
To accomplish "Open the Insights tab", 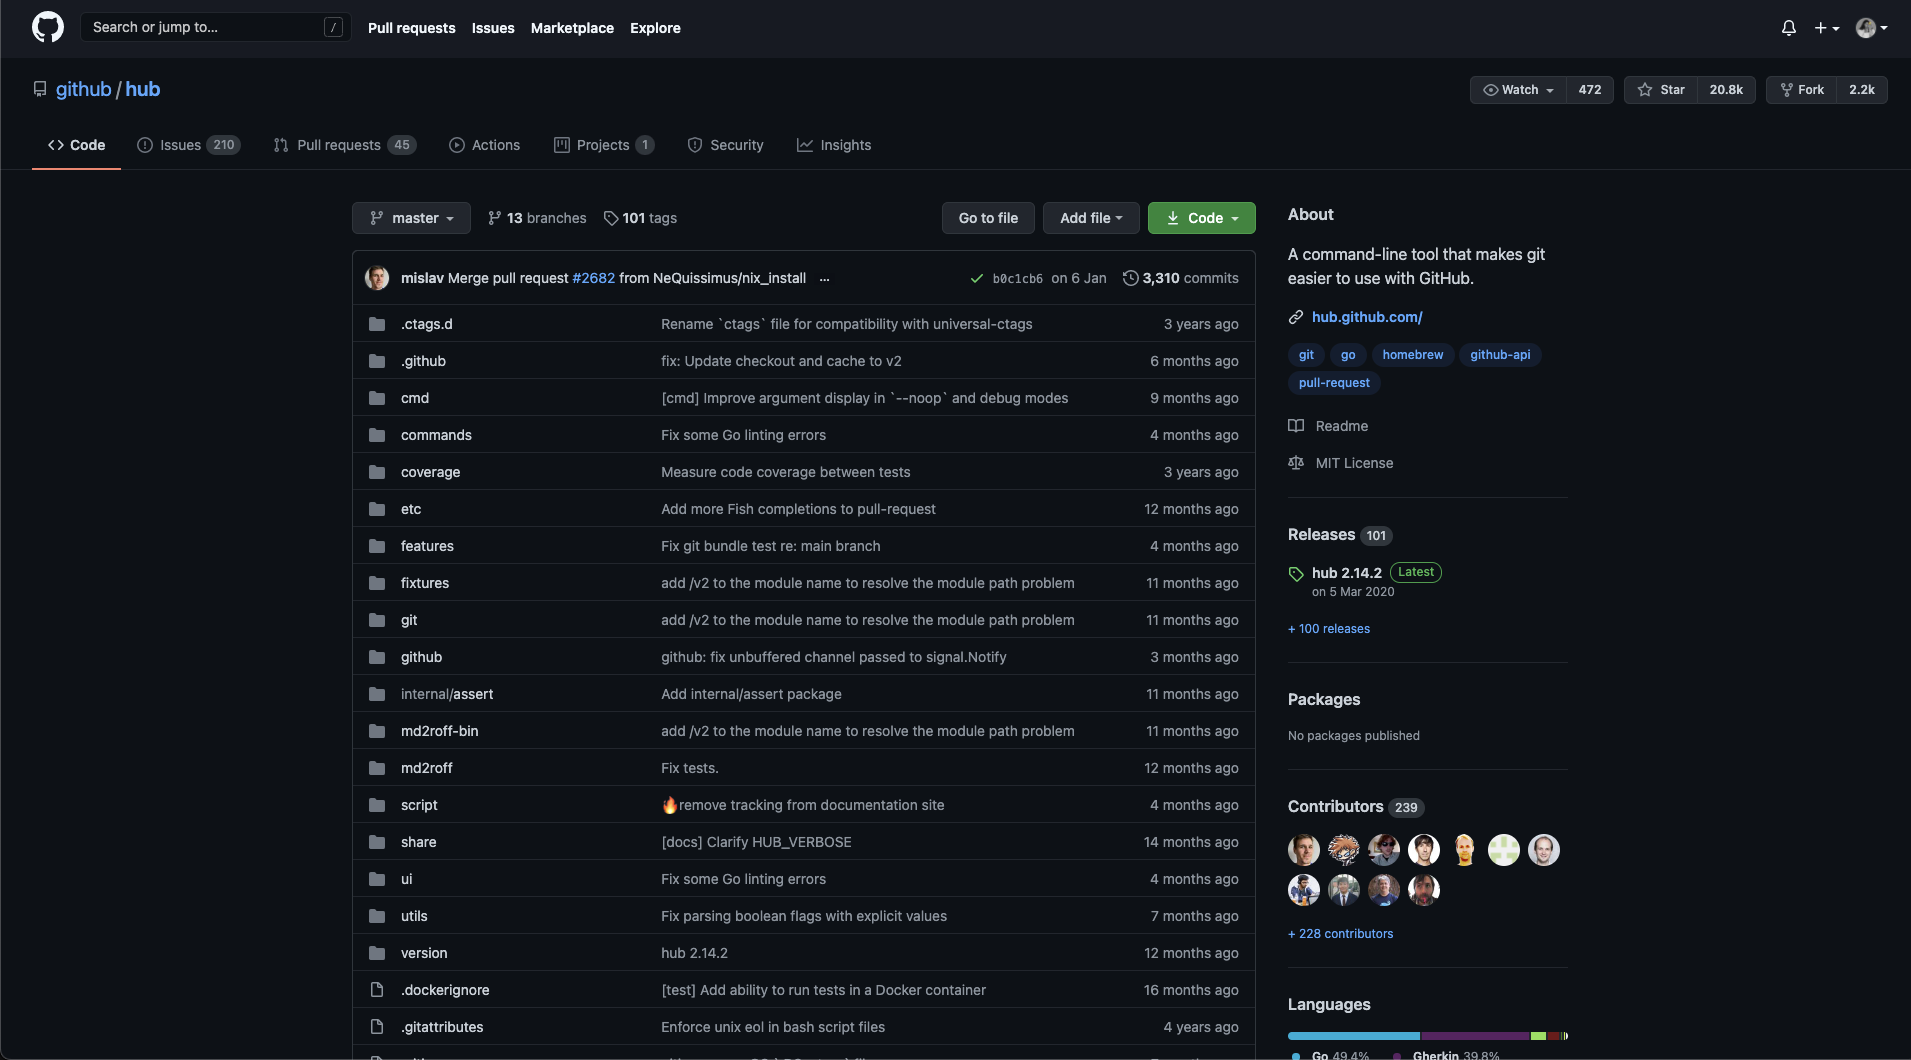I will (x=834, y=145).
